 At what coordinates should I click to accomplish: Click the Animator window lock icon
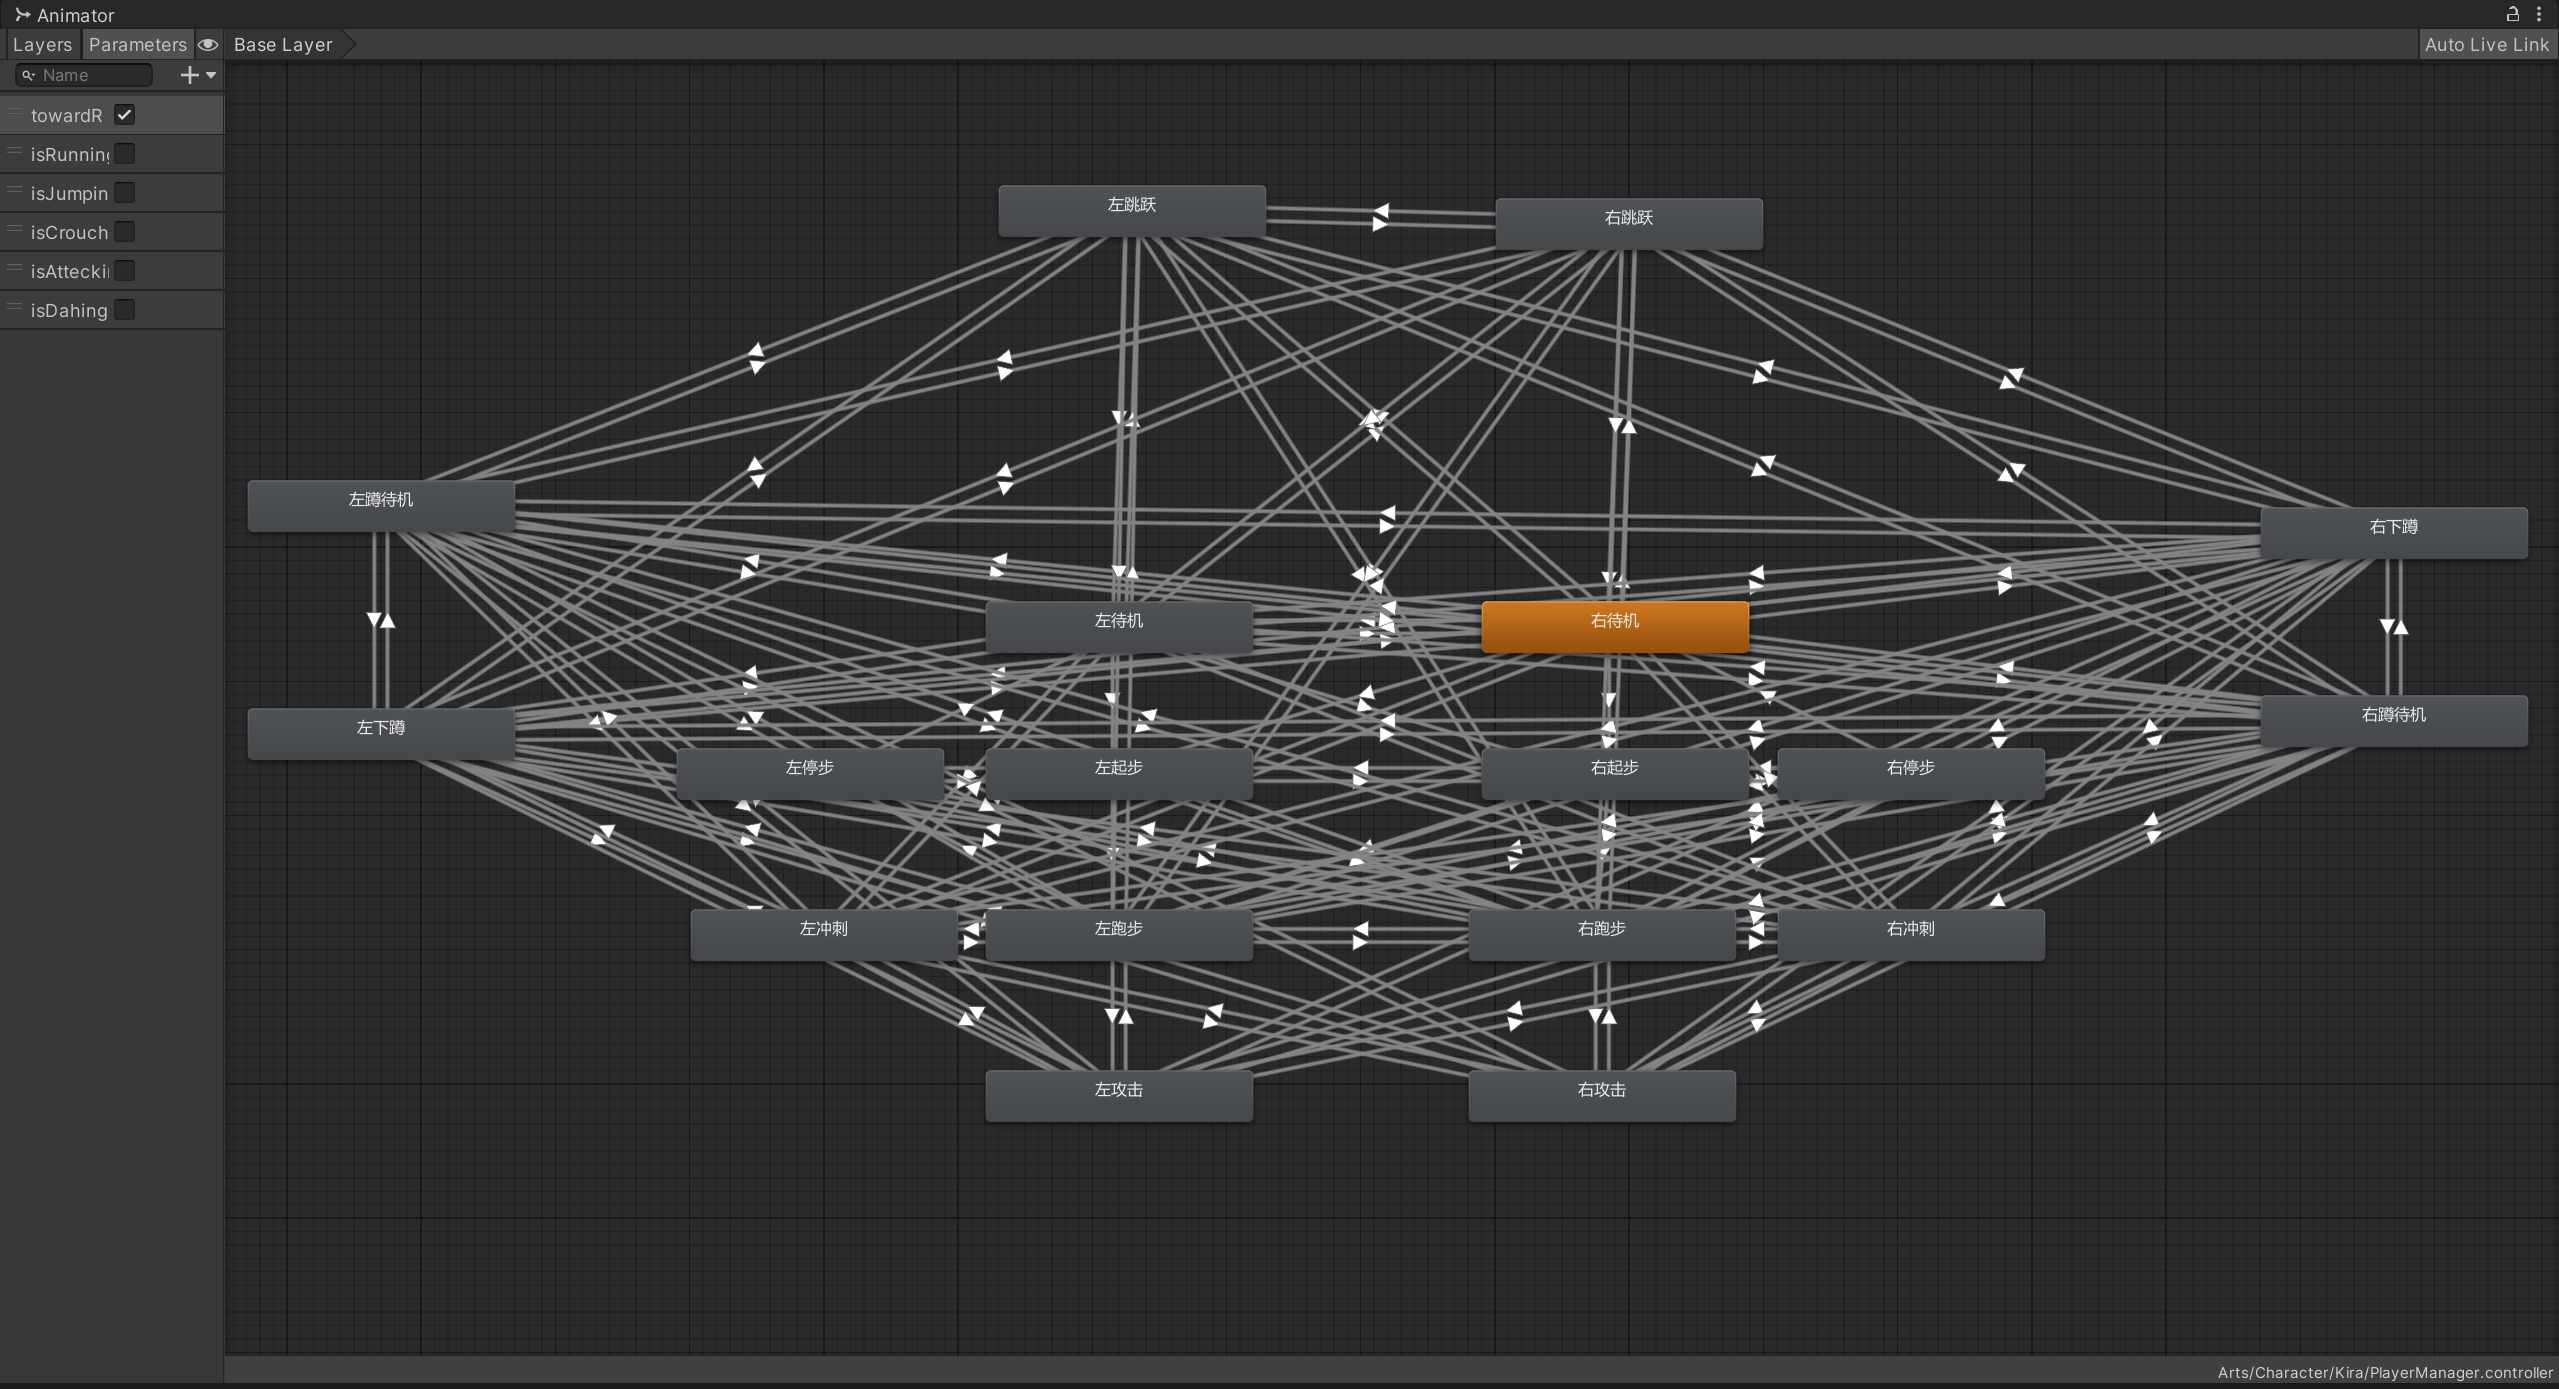pos(2512,14)
